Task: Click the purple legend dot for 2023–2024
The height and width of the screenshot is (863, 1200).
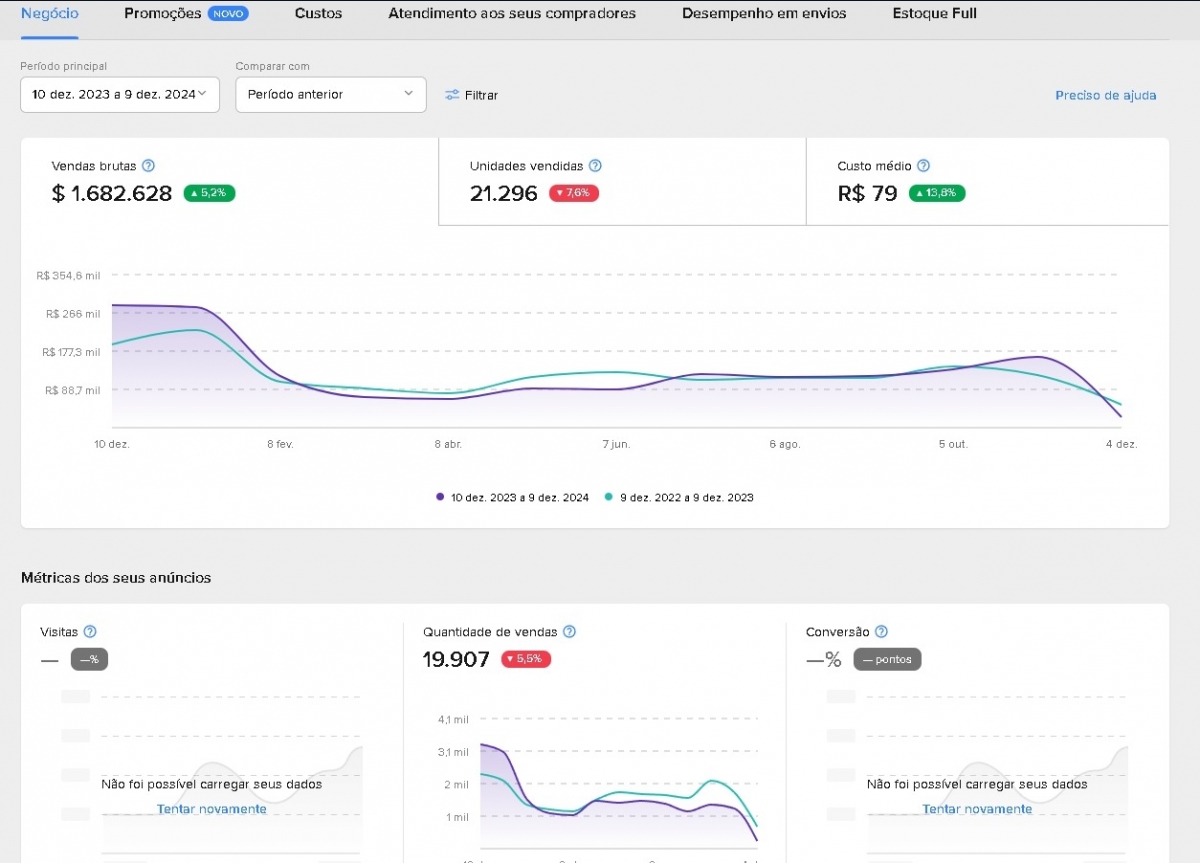Action: (440, 497)
